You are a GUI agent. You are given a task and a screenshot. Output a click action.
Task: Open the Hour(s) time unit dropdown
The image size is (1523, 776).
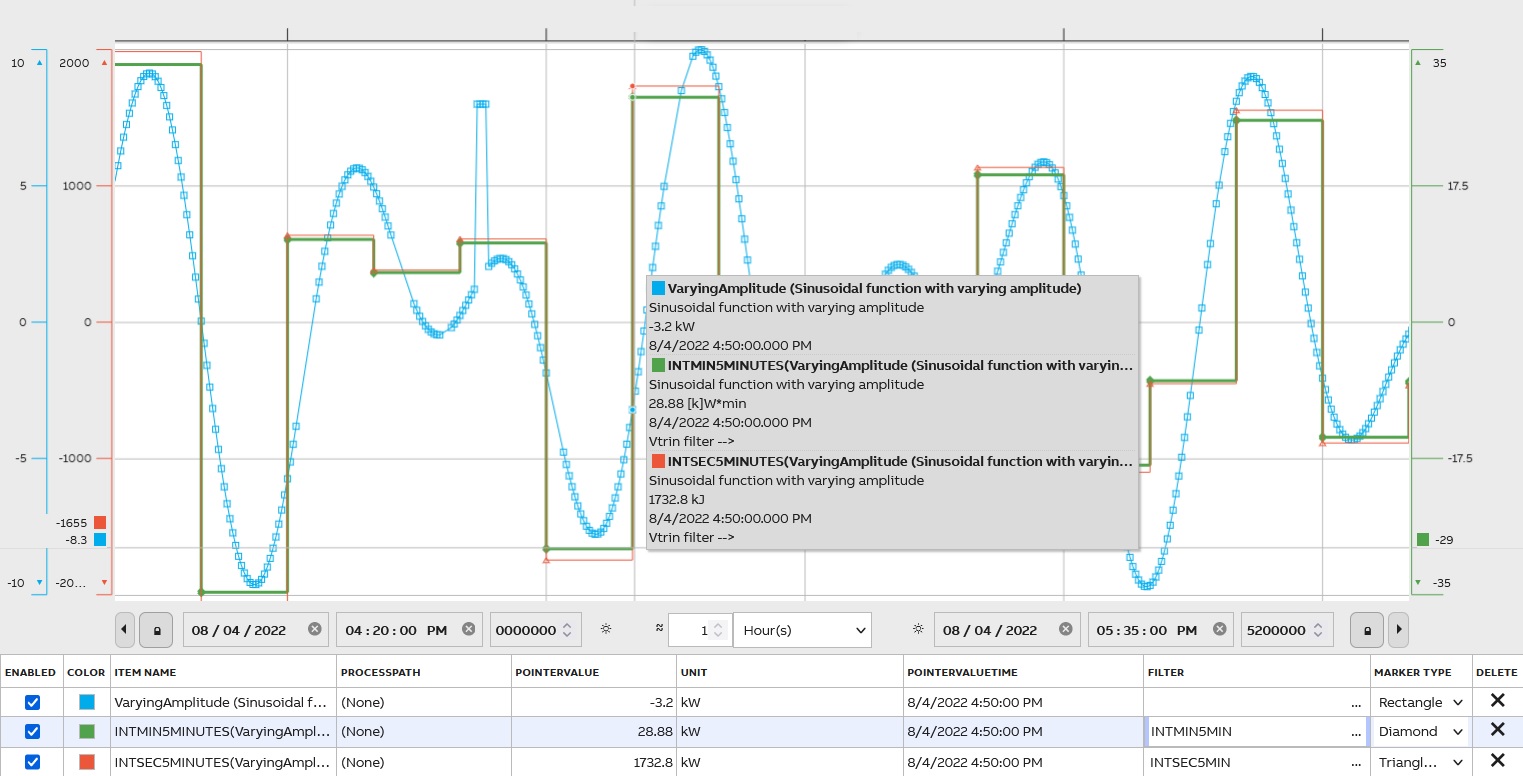(802, 630)
